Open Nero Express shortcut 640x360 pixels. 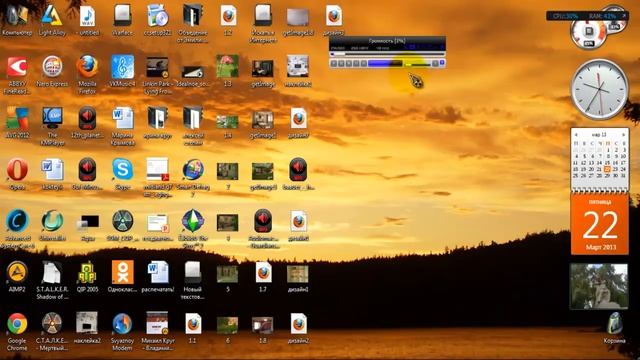[52, 71]
